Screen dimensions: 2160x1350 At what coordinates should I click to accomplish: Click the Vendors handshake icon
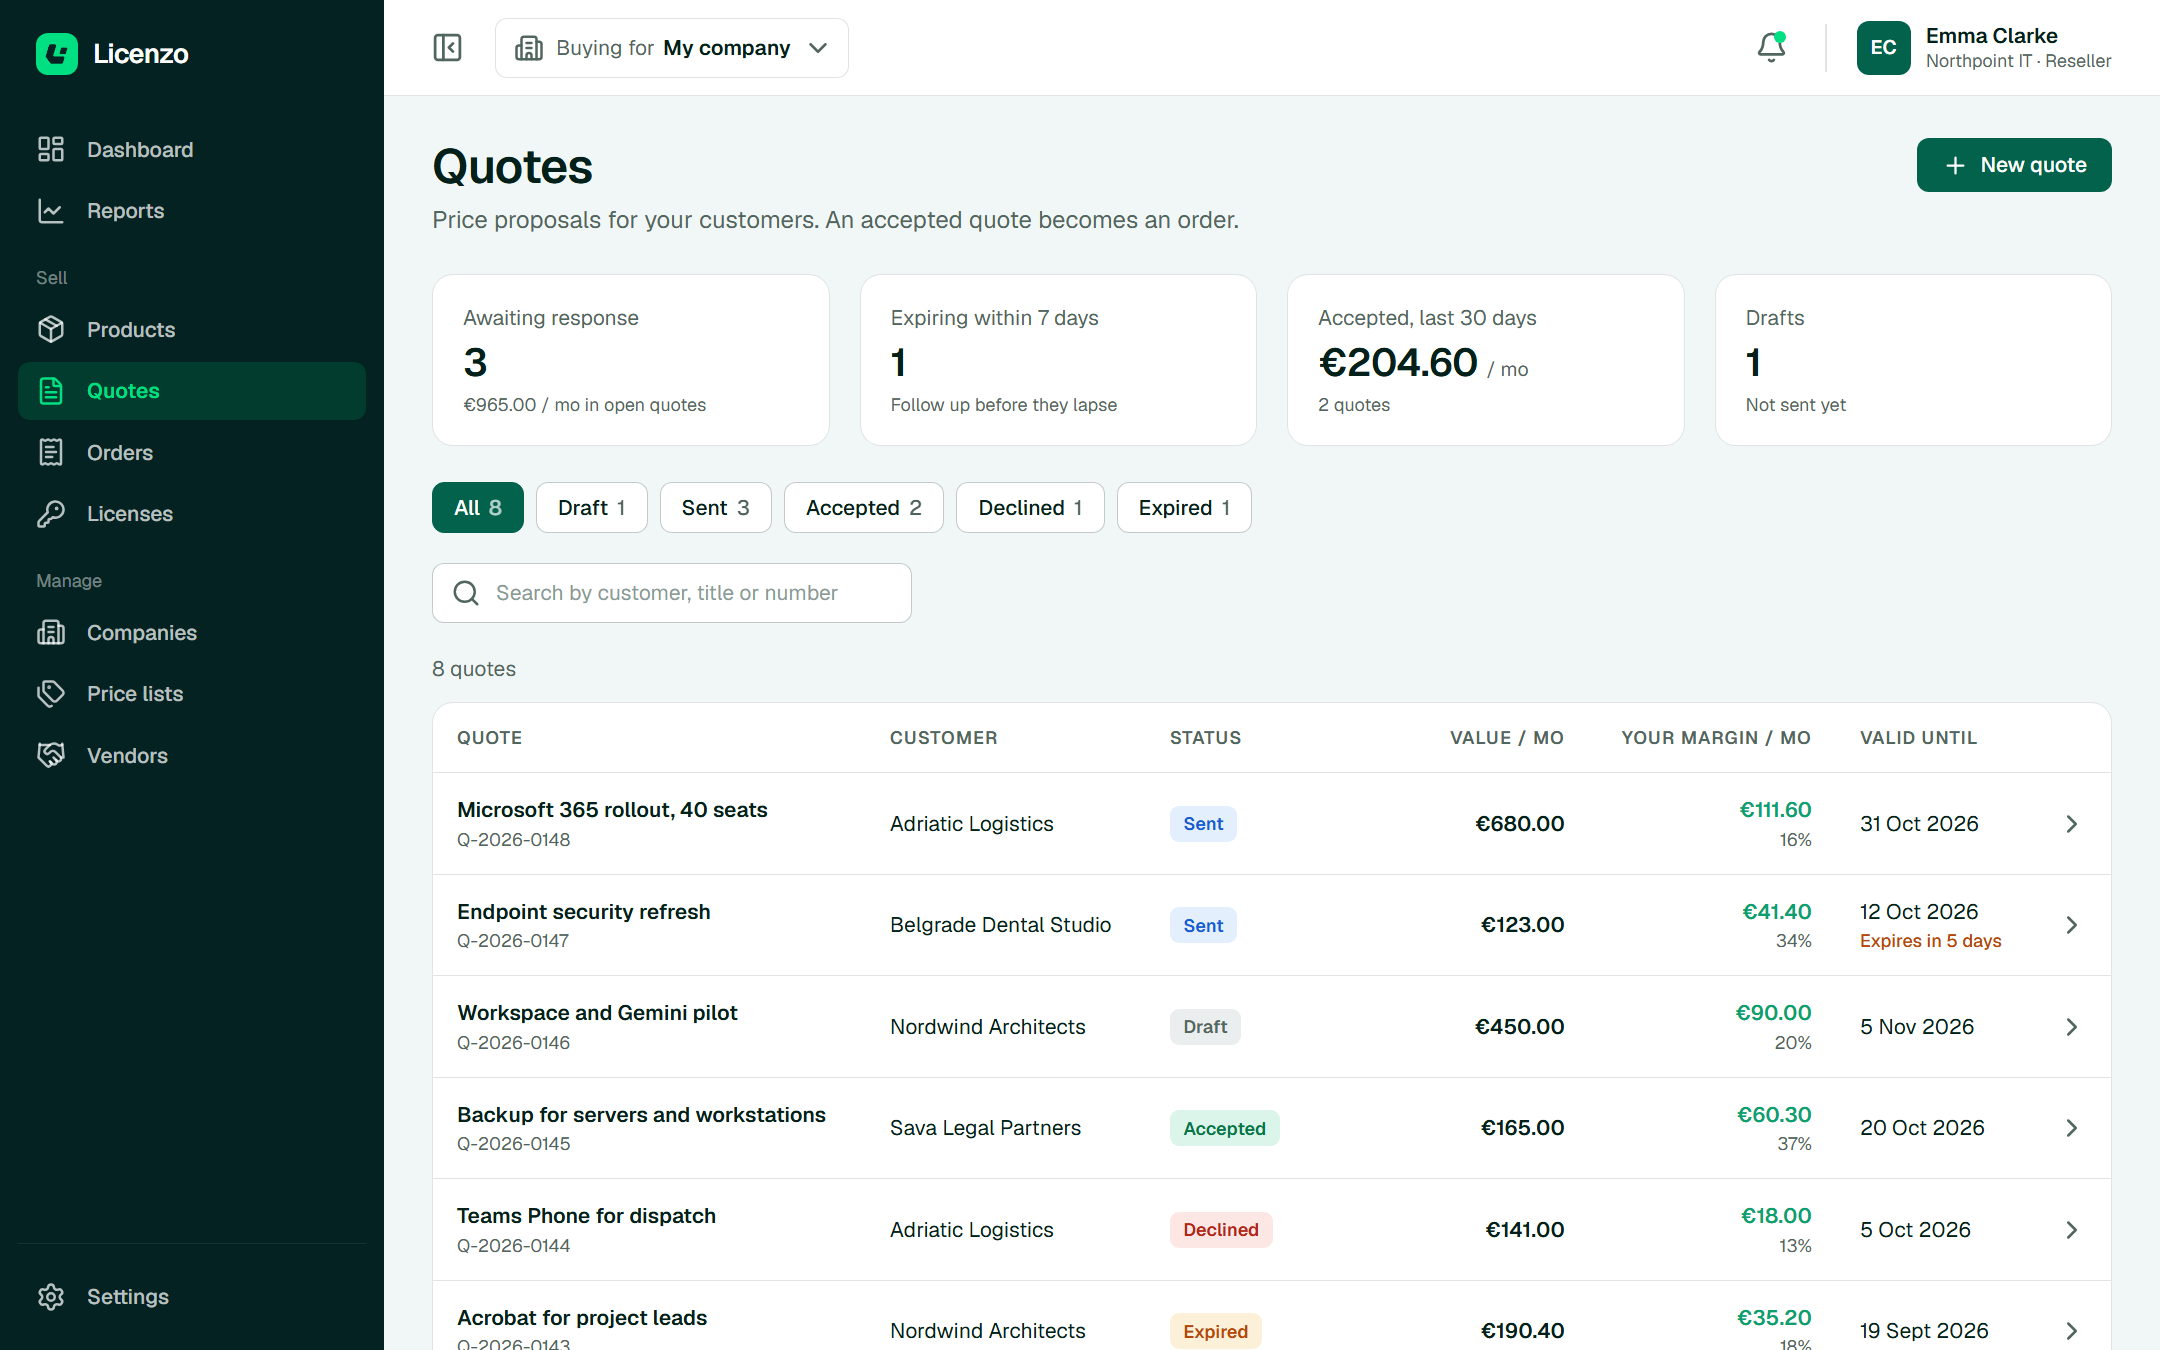[51, 756]
